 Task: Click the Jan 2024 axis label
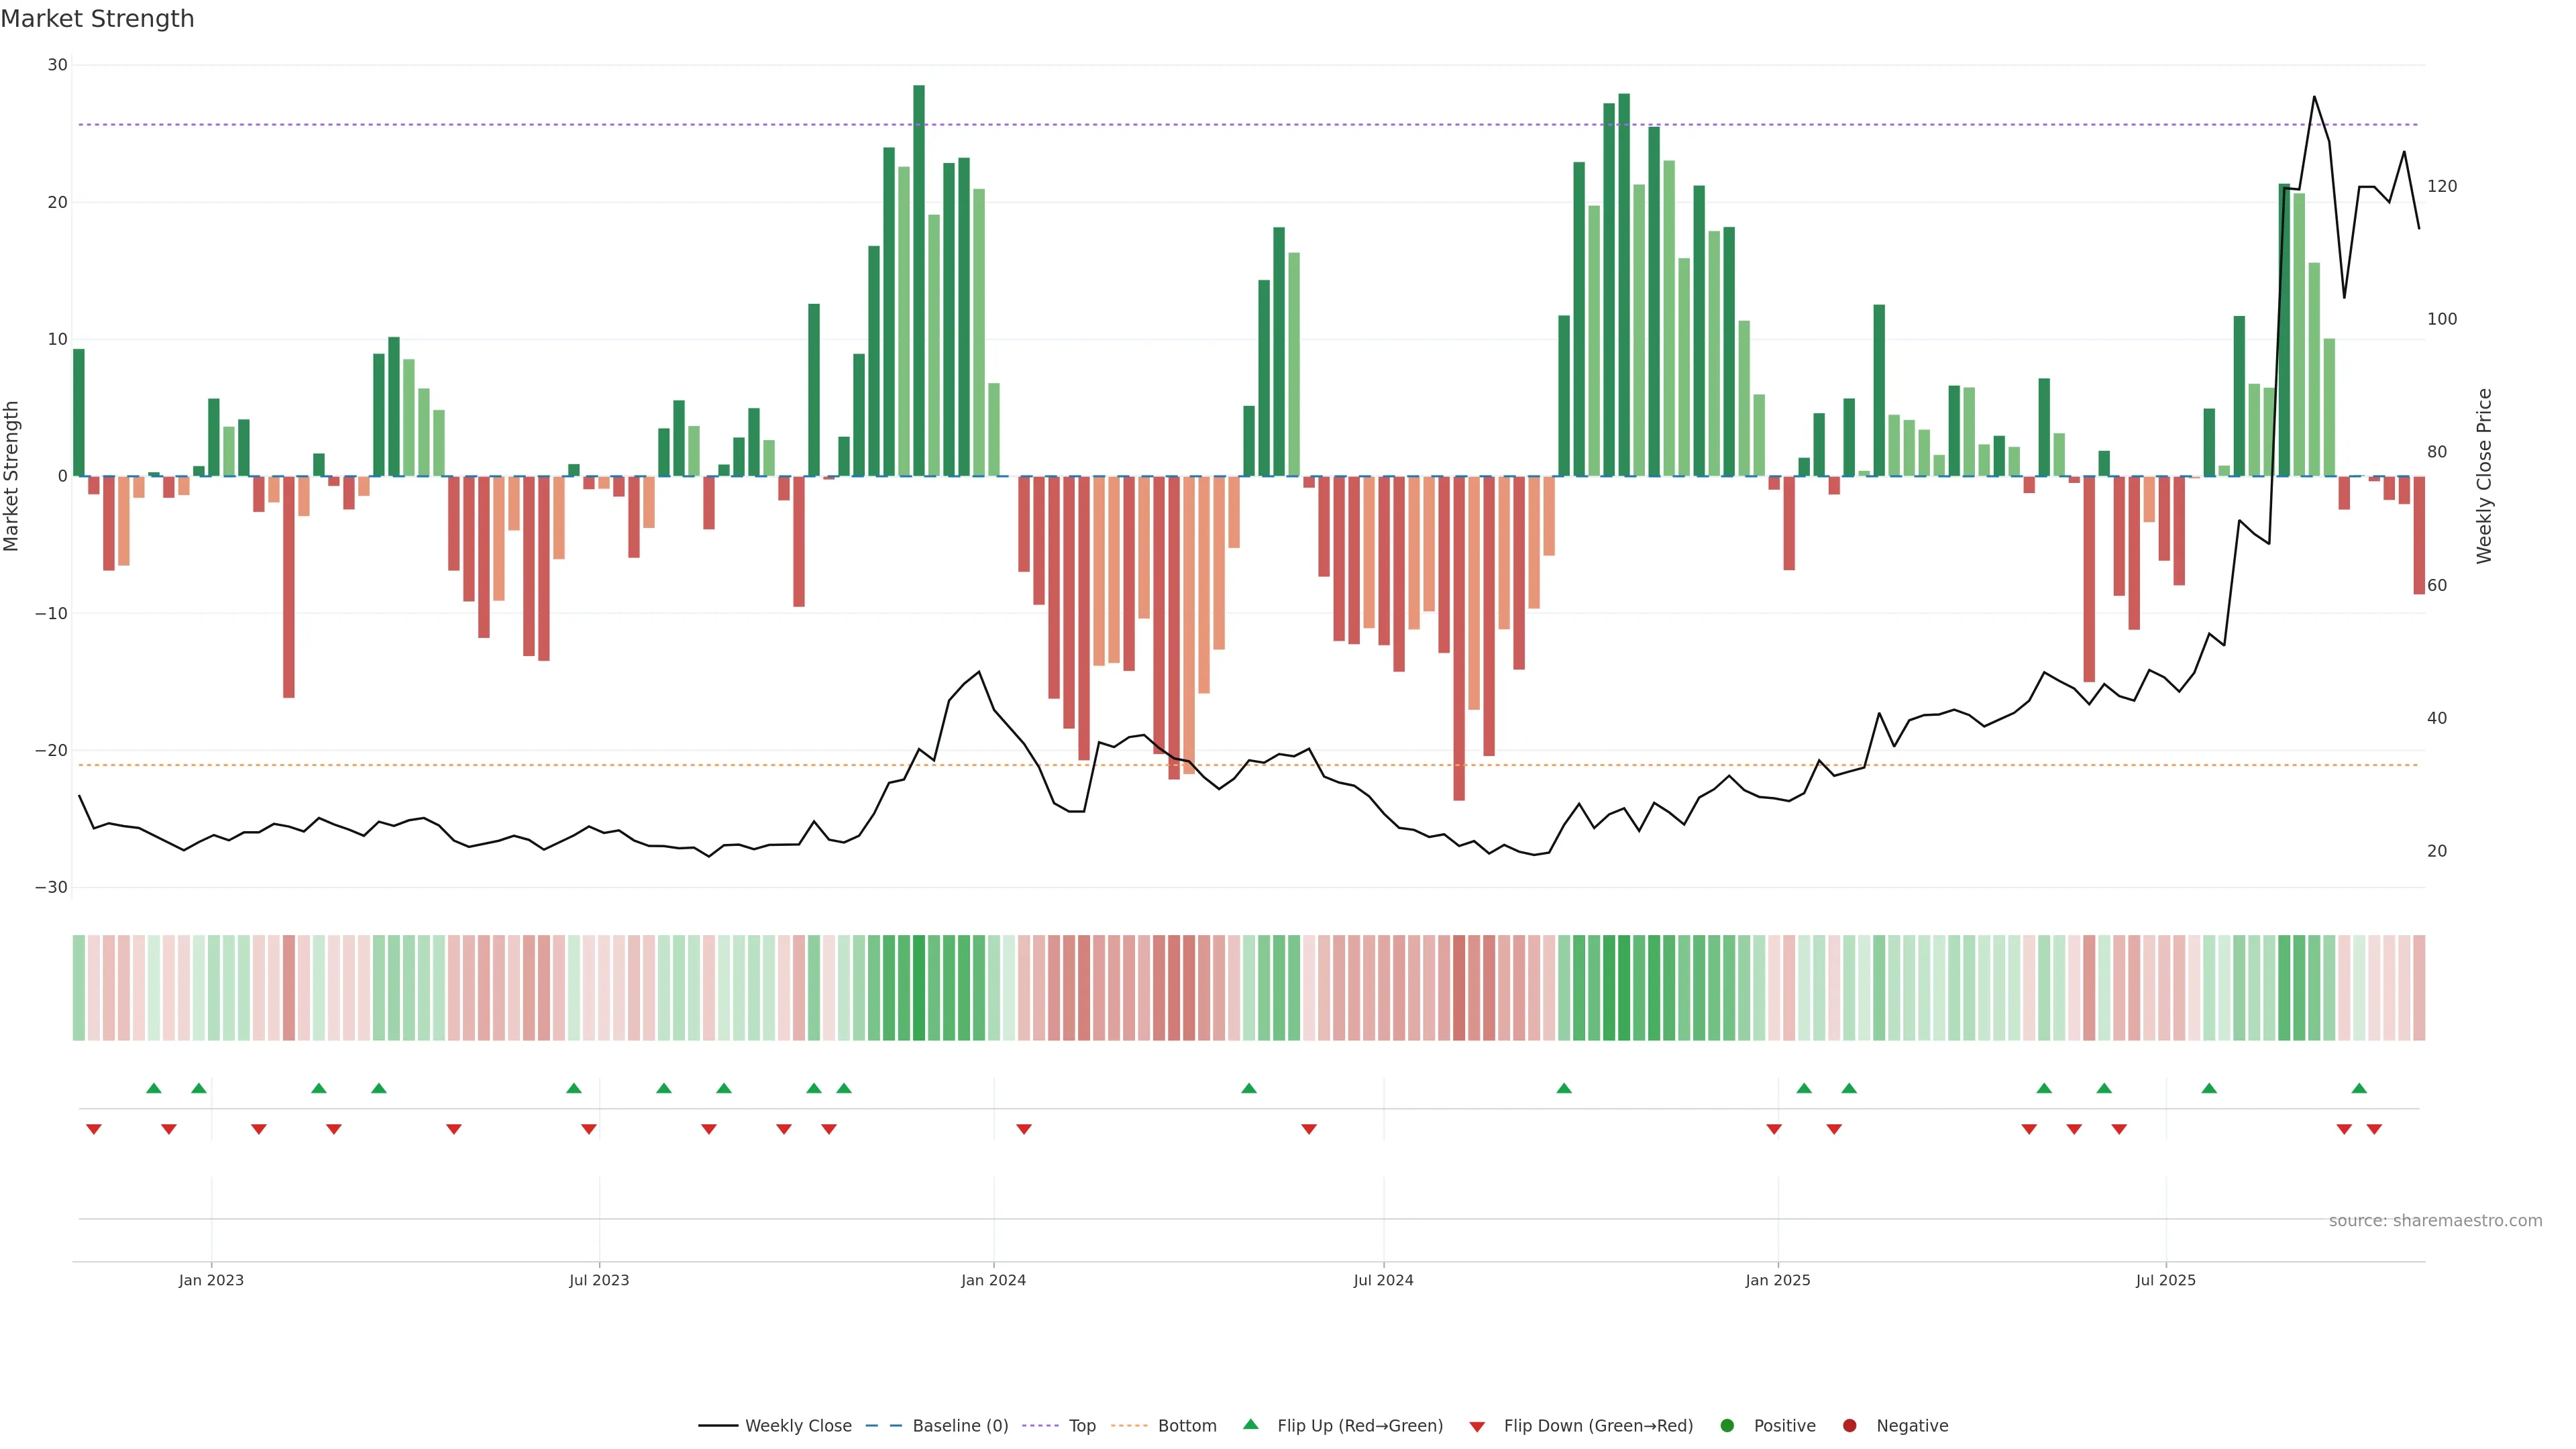pyautogui.click(x=993, y=1280)
